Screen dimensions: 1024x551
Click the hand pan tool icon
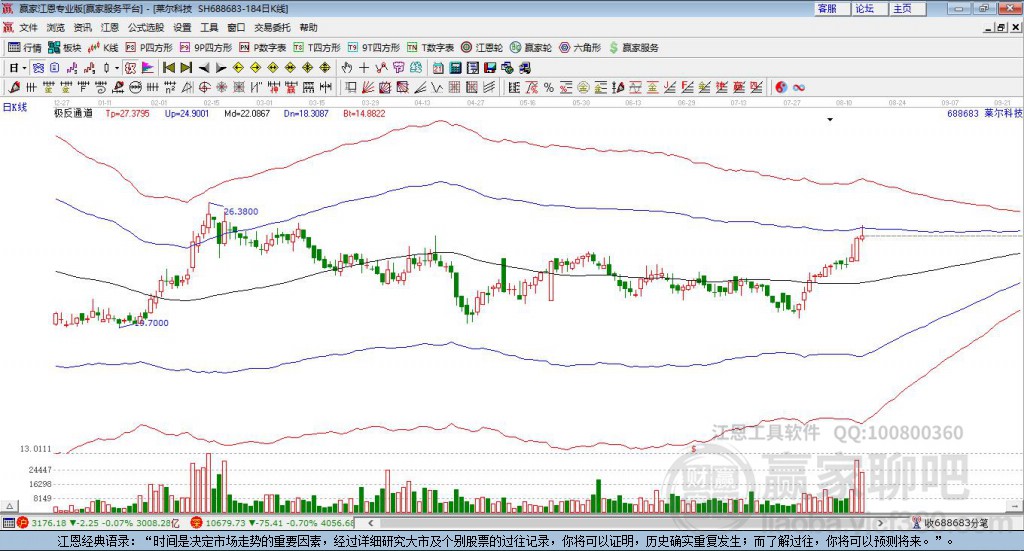[347, 68]
